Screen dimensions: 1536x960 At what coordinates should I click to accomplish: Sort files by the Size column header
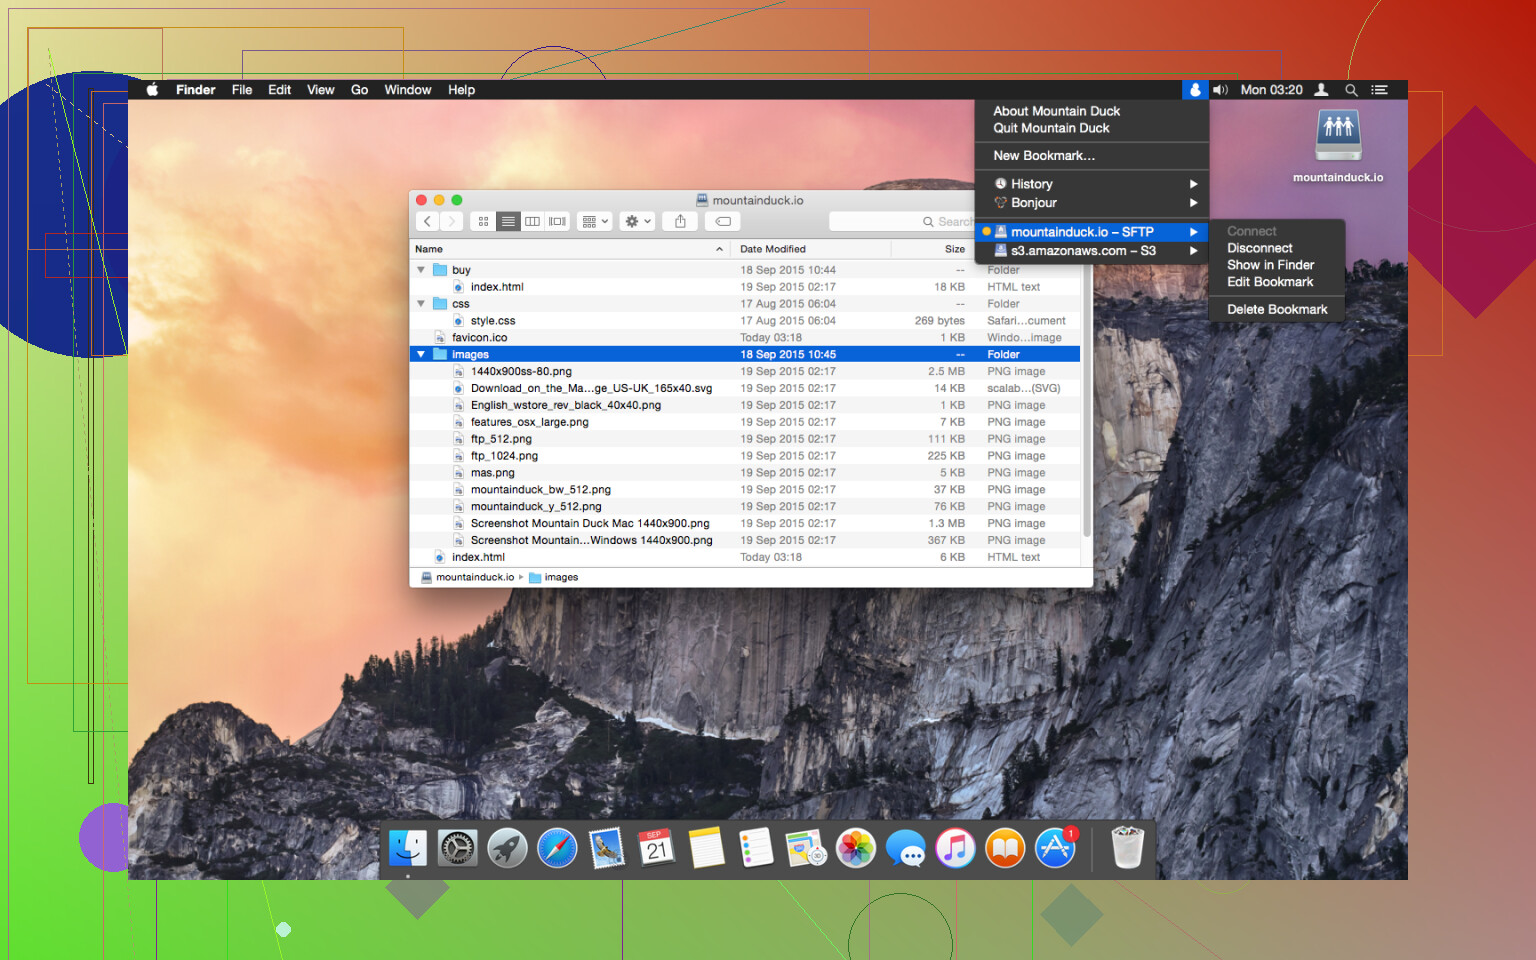click(932, 249)
